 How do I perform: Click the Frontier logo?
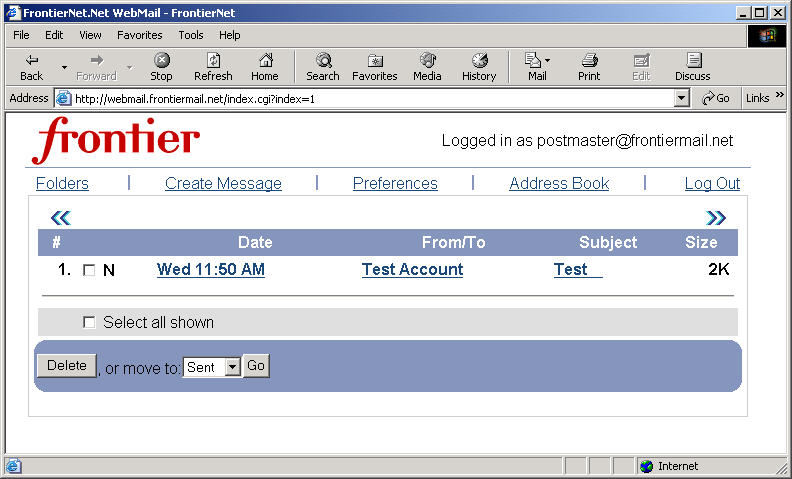[x=116, y=140]
